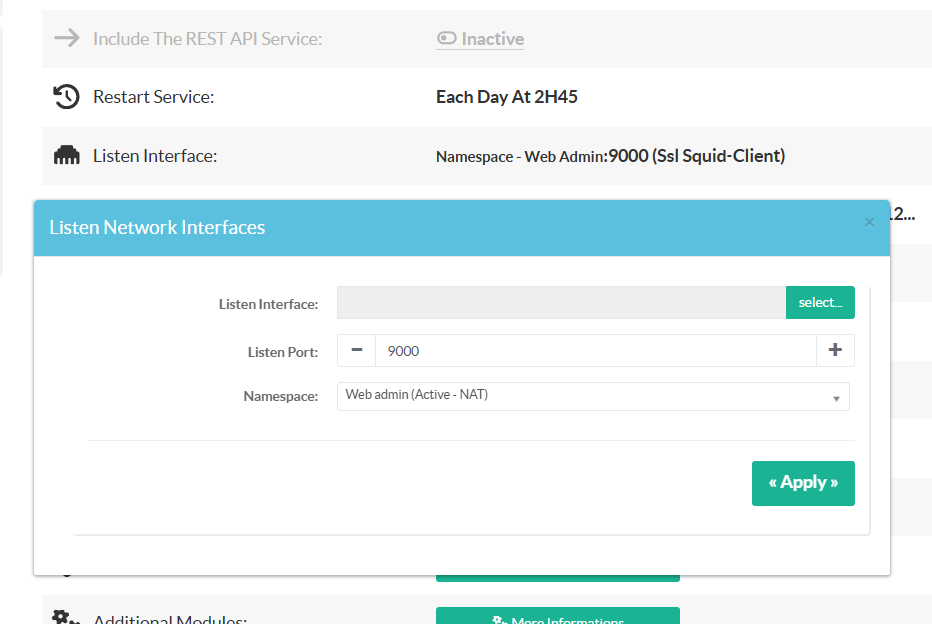Click the empty Listen Interface field in the dialog
932x624 pixels.
(x=560, y=303)
